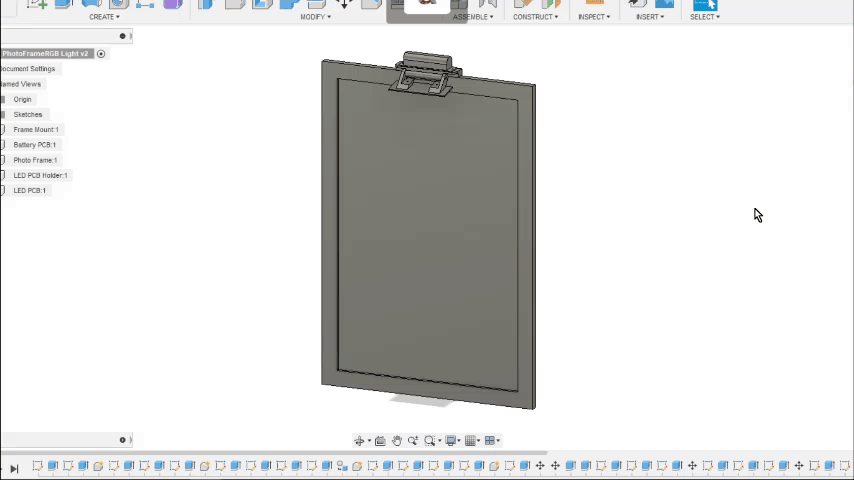This screenshot has width=854, height=480.
Task: Click the Grid and Snaps icon
Action: pos(470,441)
